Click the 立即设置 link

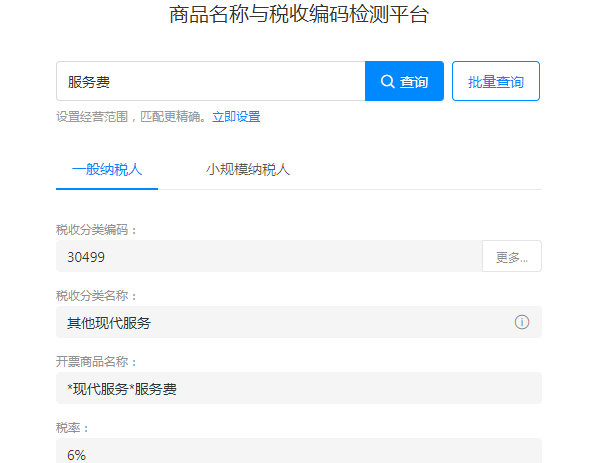point(236,117)
